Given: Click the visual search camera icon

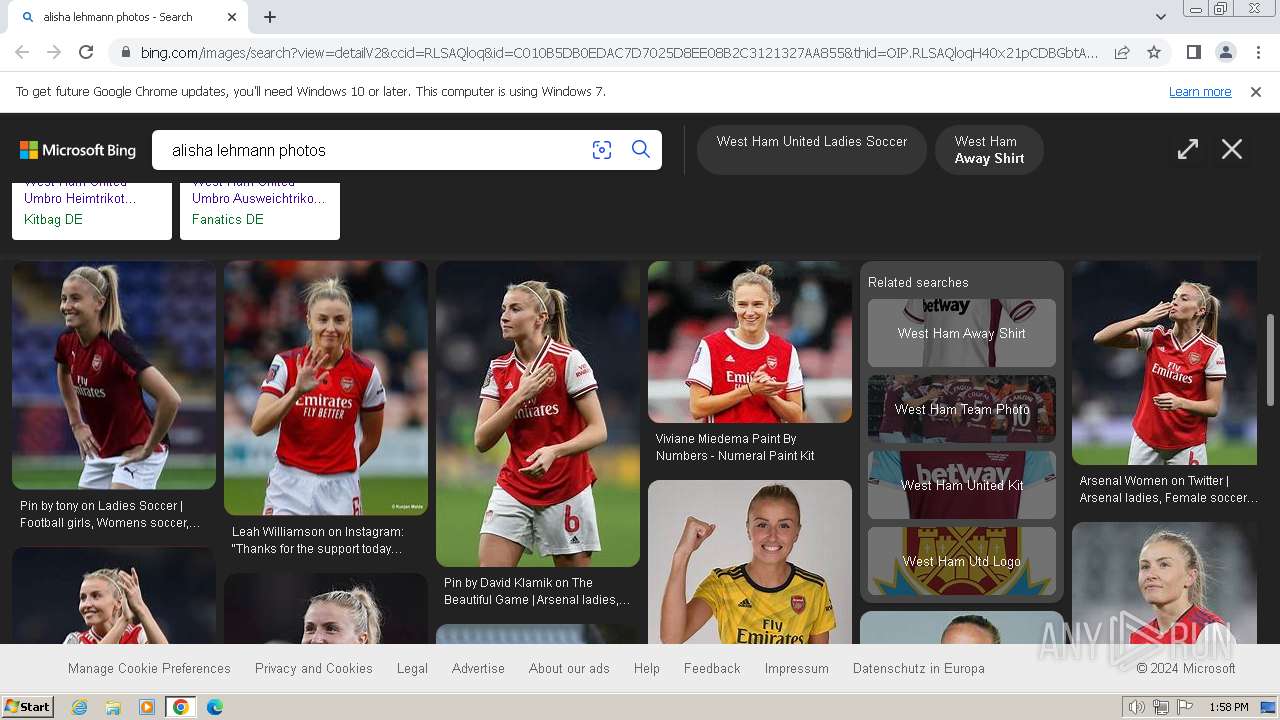Looking at the screenshot, I should click(601, 150).
